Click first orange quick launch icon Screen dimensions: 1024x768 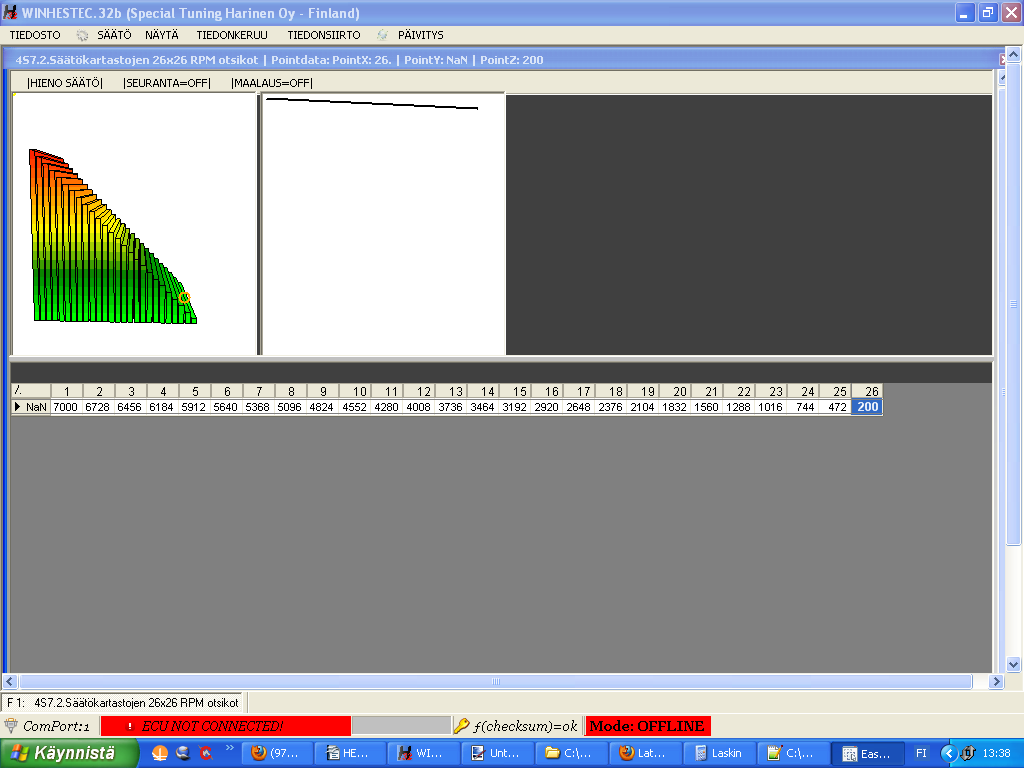point(160,753)
